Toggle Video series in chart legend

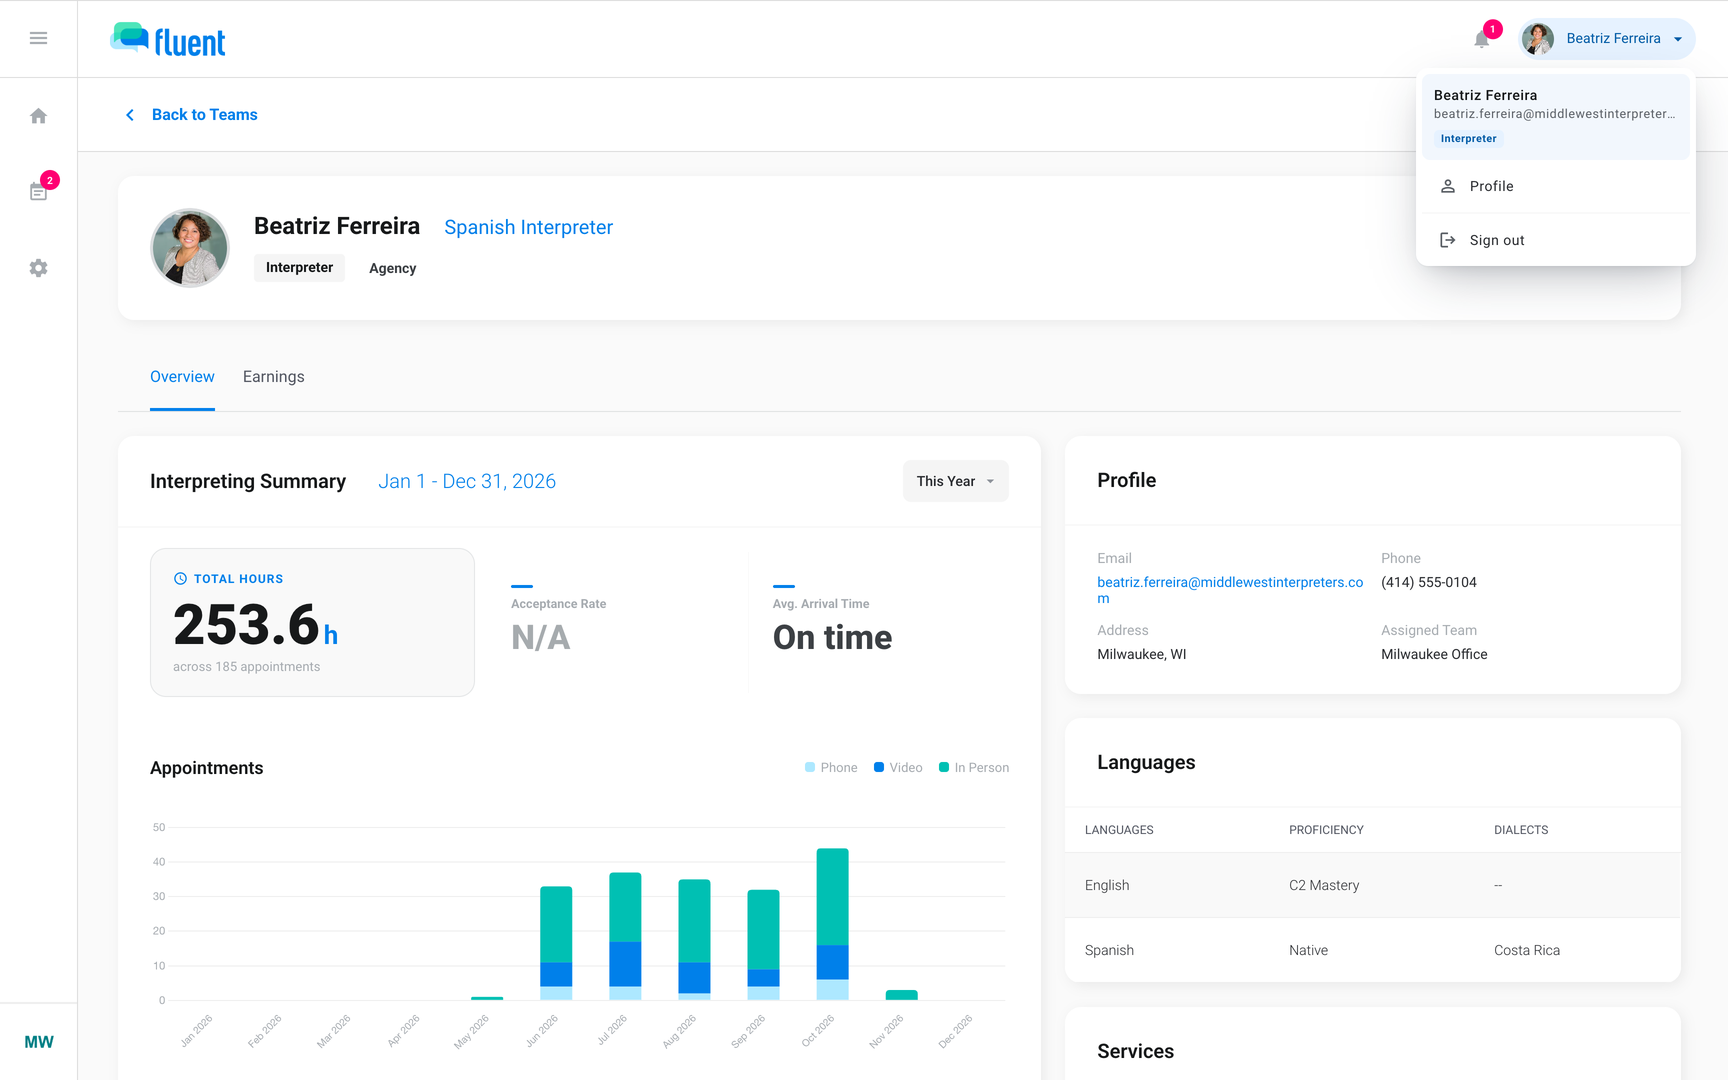point(898,768)
